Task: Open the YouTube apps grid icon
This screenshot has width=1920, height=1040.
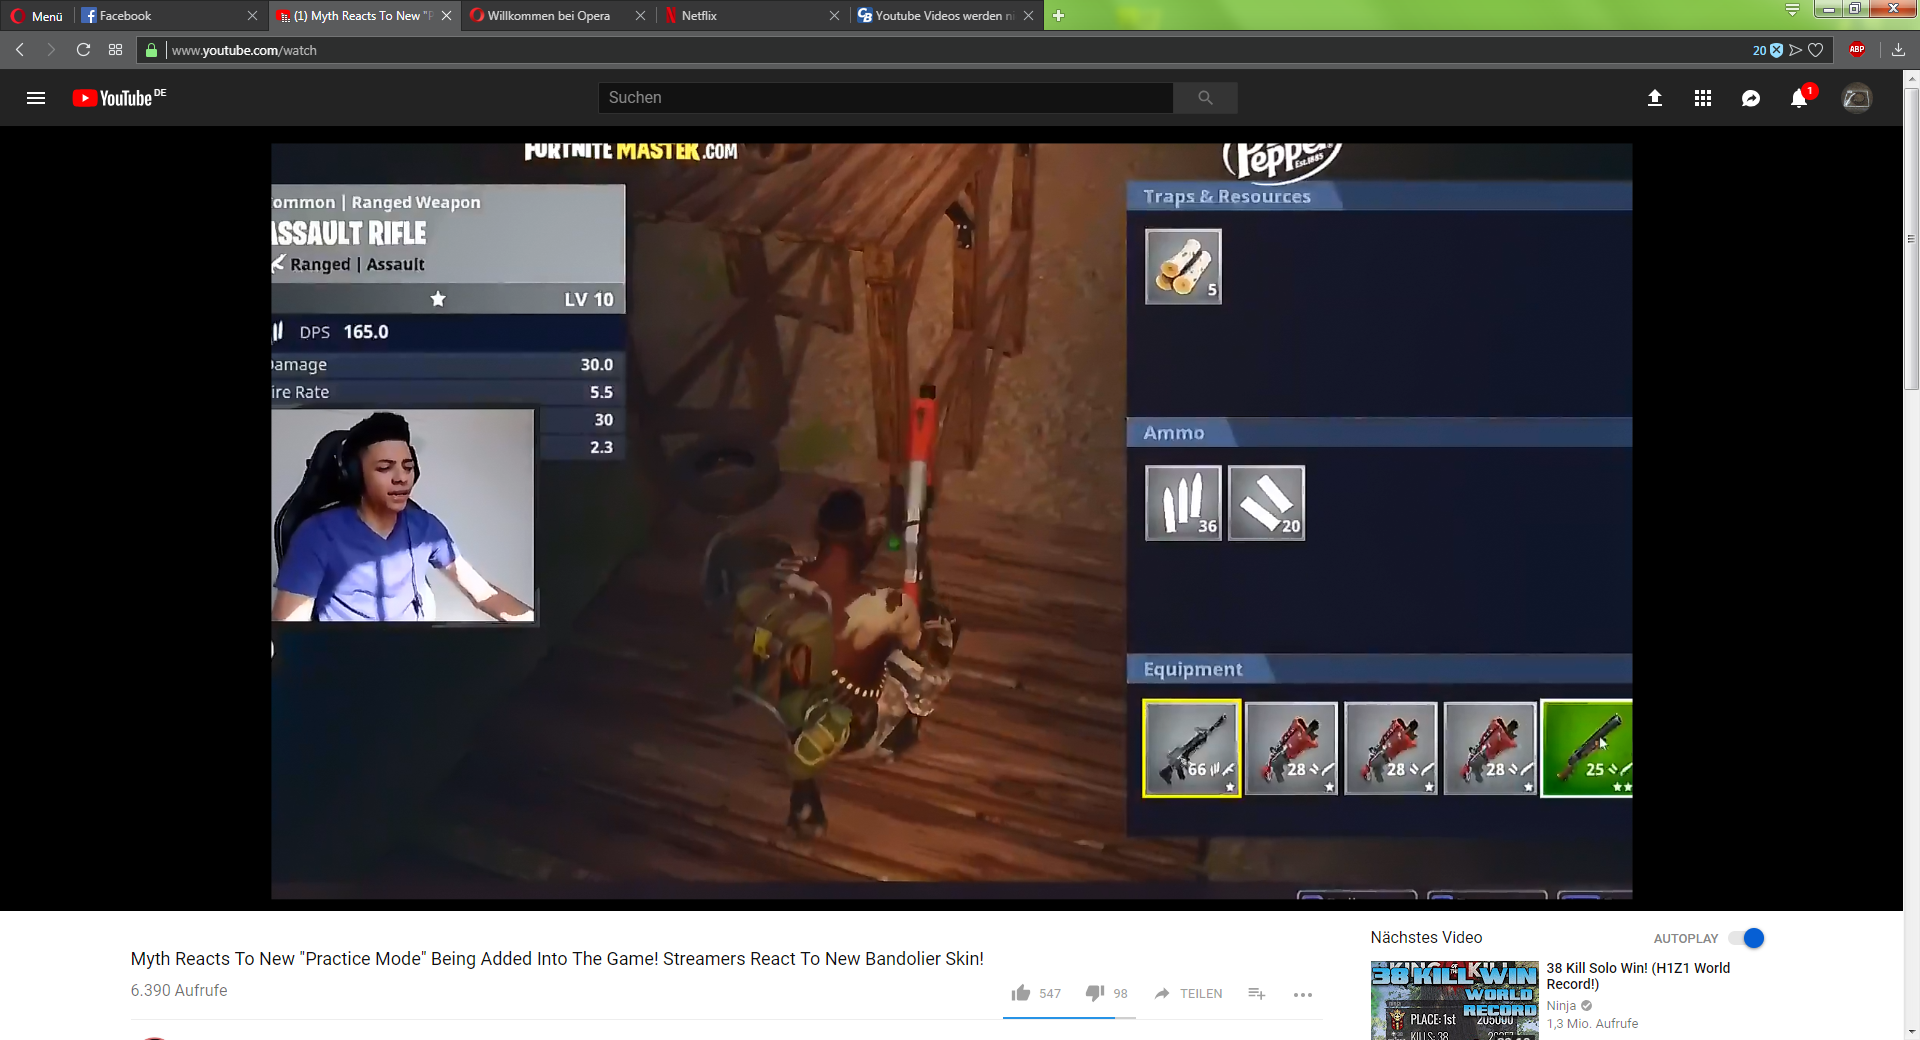Action: pyautogui.click(x=1703, y=98)
